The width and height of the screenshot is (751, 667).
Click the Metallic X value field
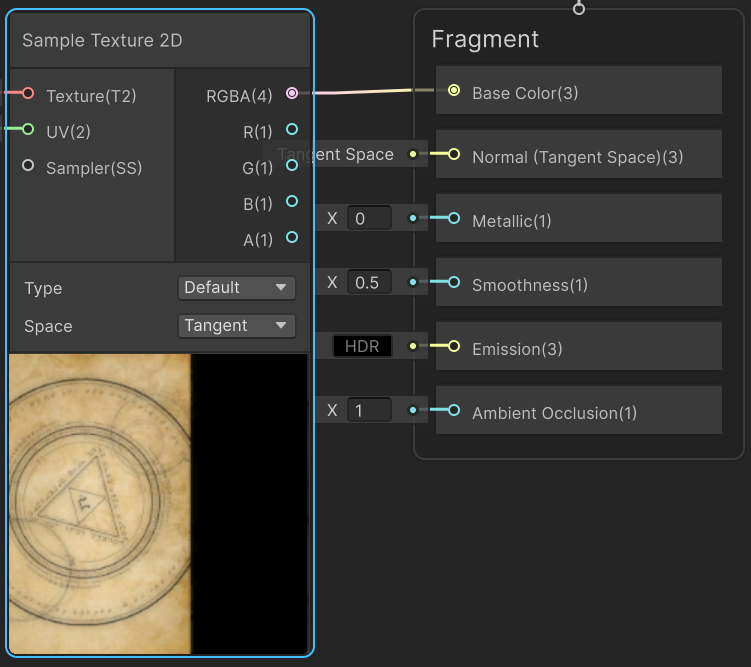tap(369, 218)
